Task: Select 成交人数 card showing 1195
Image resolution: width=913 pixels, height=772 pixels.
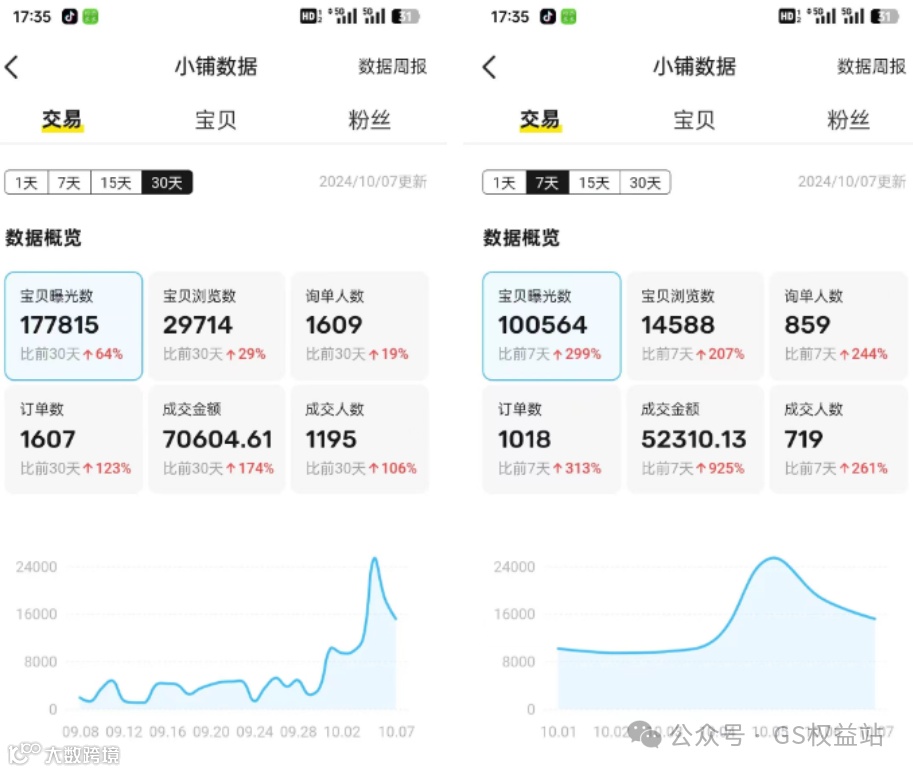Action: coord(360,440)
